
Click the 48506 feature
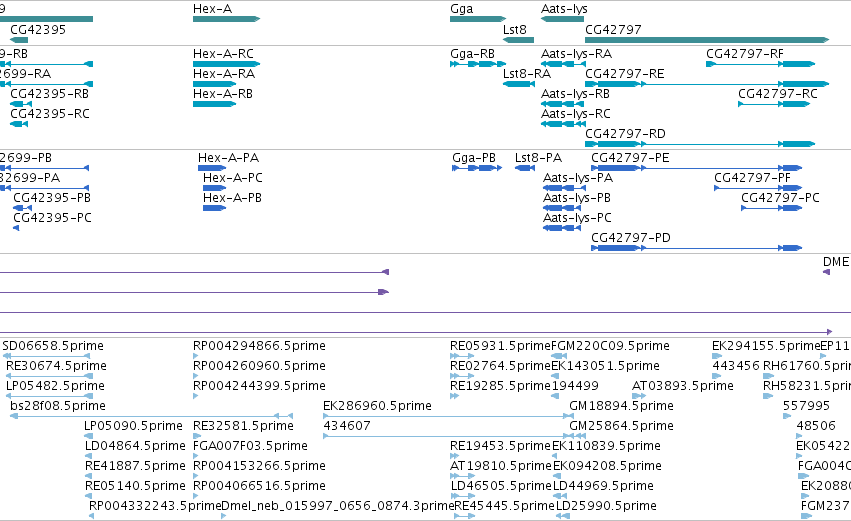pos(801,436)
